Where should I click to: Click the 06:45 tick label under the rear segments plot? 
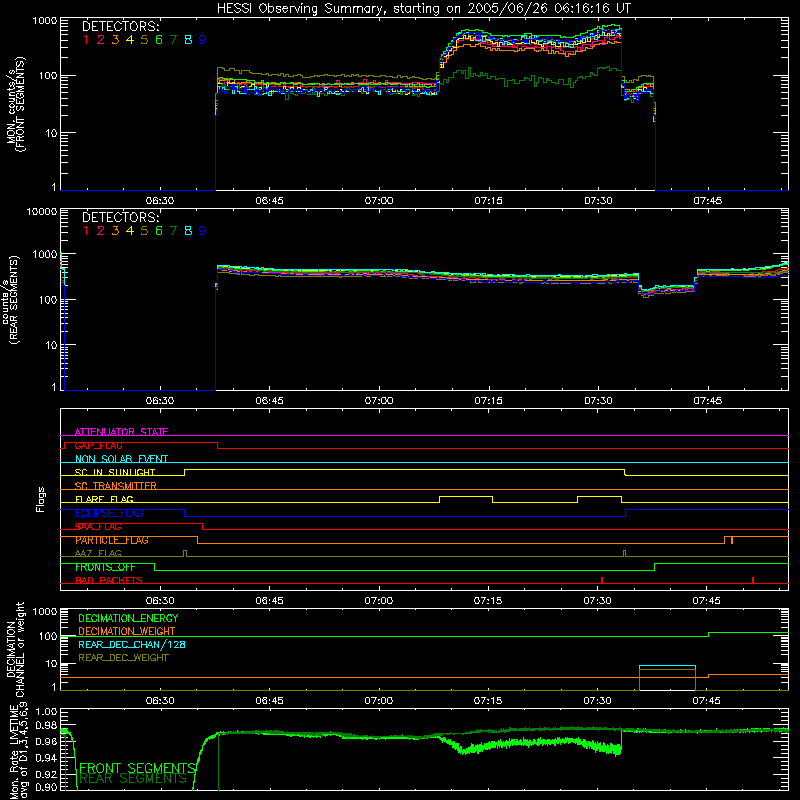click(269, 401)
